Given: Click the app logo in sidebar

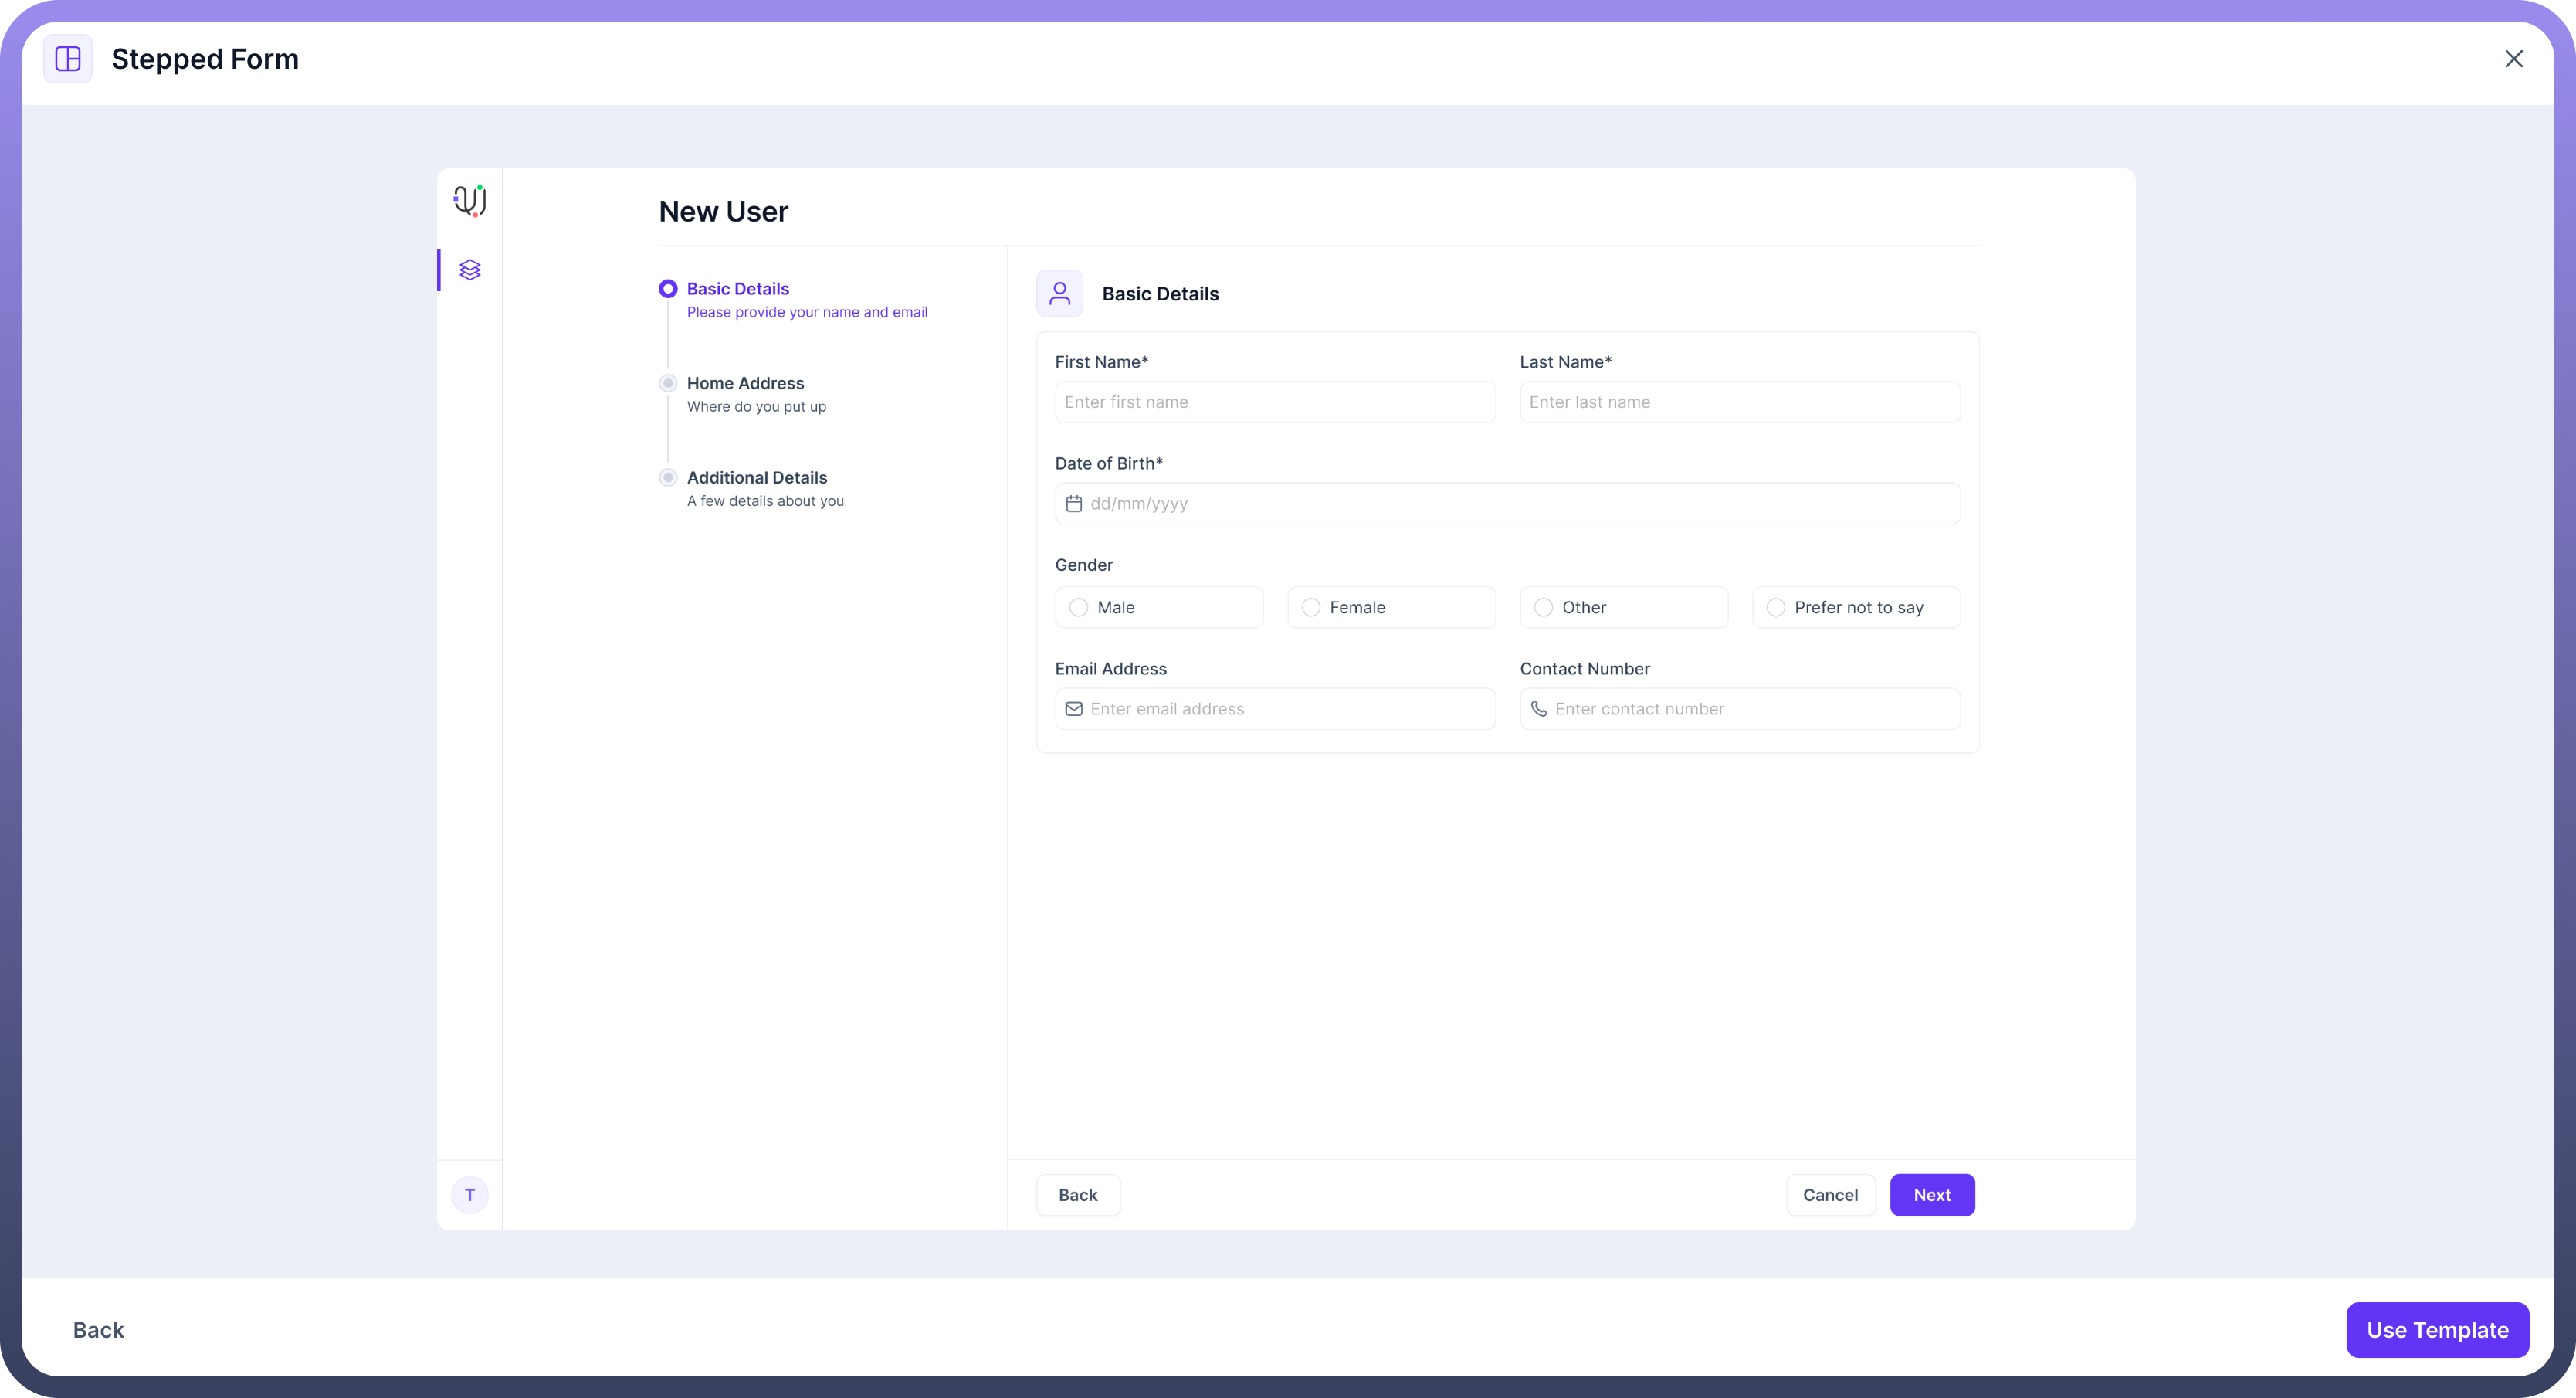Looking at the screenshot, I should click(470, 201).
